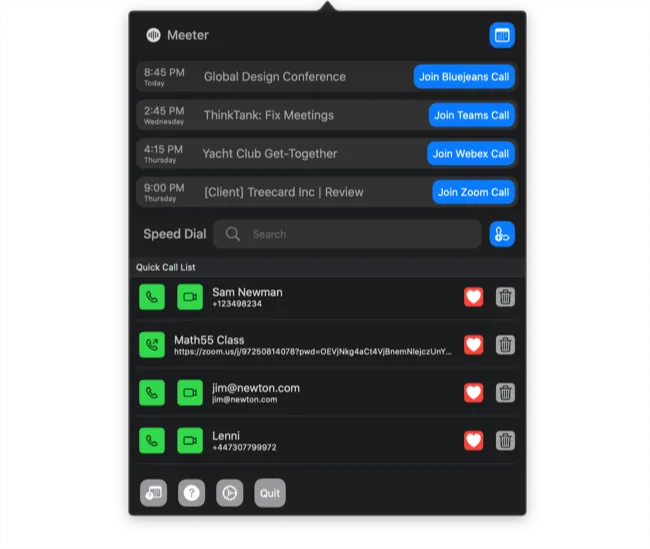Select the Yacht Club Get-Together event title
This screenshot has height=549, width=650.
[270, 154]
